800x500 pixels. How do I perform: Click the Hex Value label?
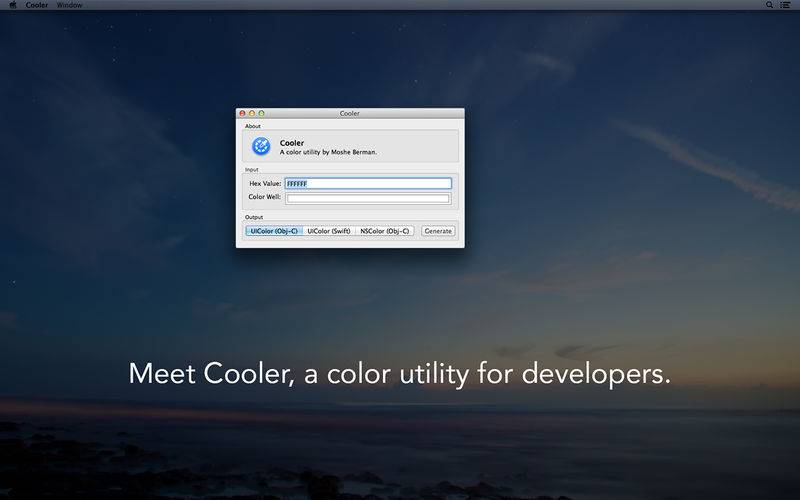click(265, 183)
